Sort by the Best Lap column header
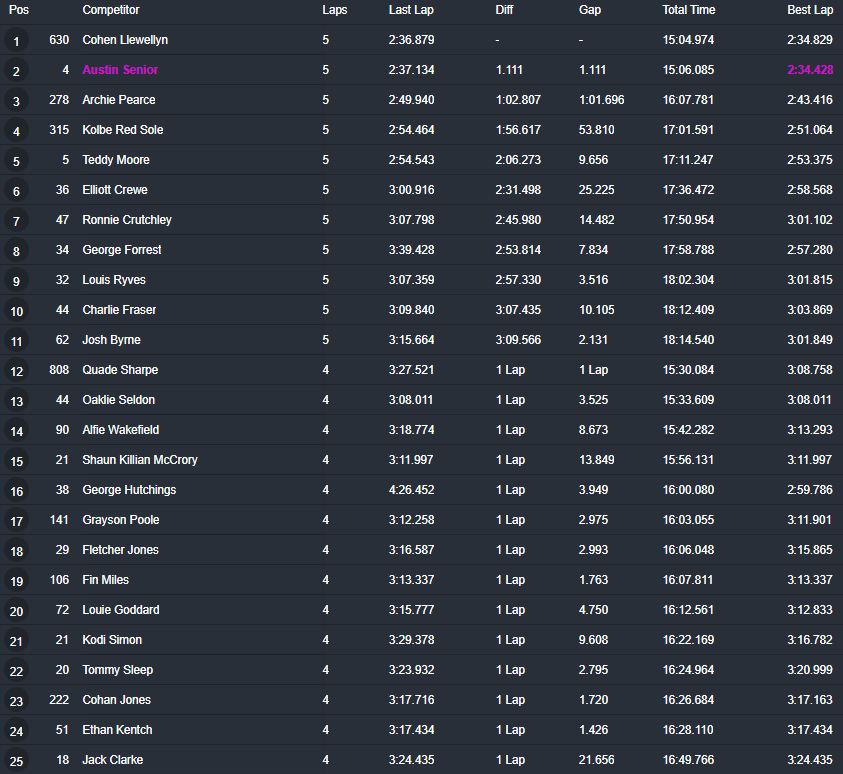This screenshot has height=774, width=843. [x=810, y=10]
